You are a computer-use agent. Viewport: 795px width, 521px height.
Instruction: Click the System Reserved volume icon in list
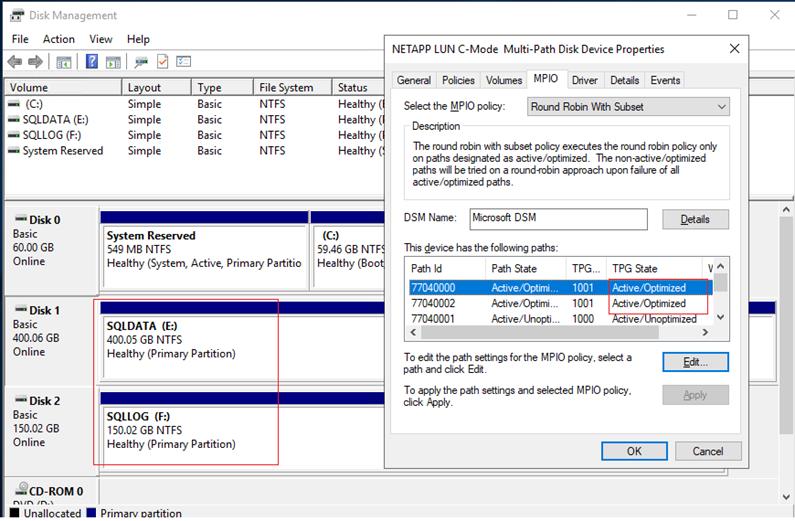(14, 151)
